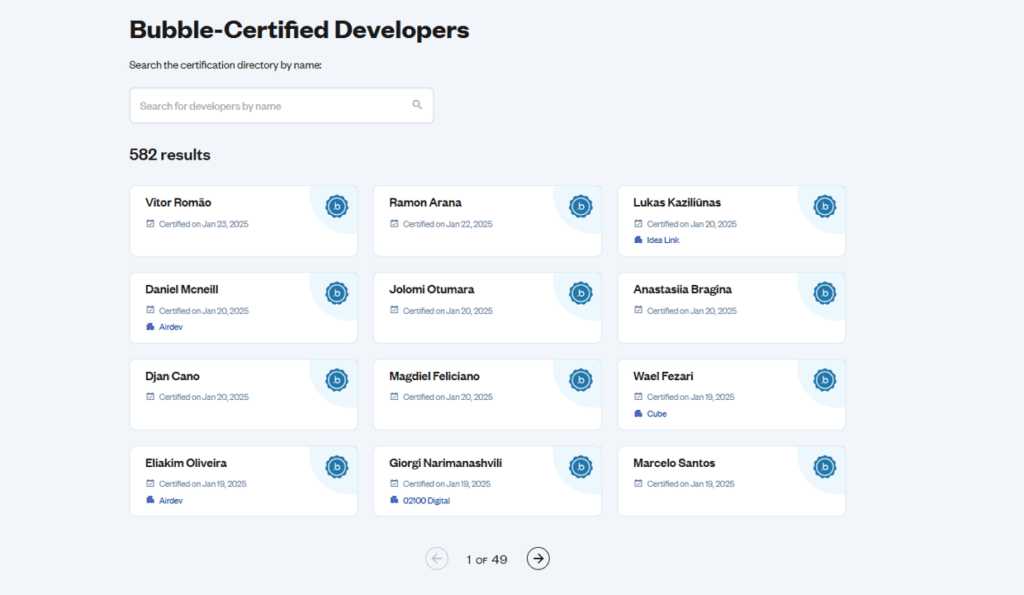Open Eliakim Oliveira's Airdev link
This screenshot has height=595, width=1024.
point(170,501)
